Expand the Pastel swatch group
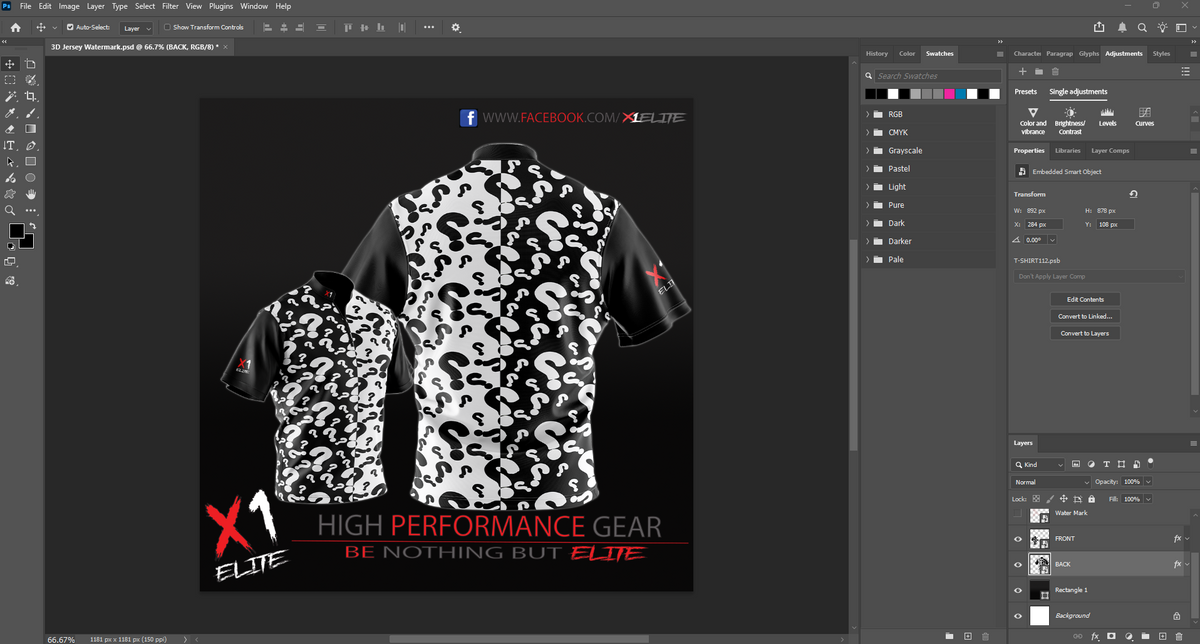The height and width of the screenshot is (644, 1200). (x=868, y=169)
